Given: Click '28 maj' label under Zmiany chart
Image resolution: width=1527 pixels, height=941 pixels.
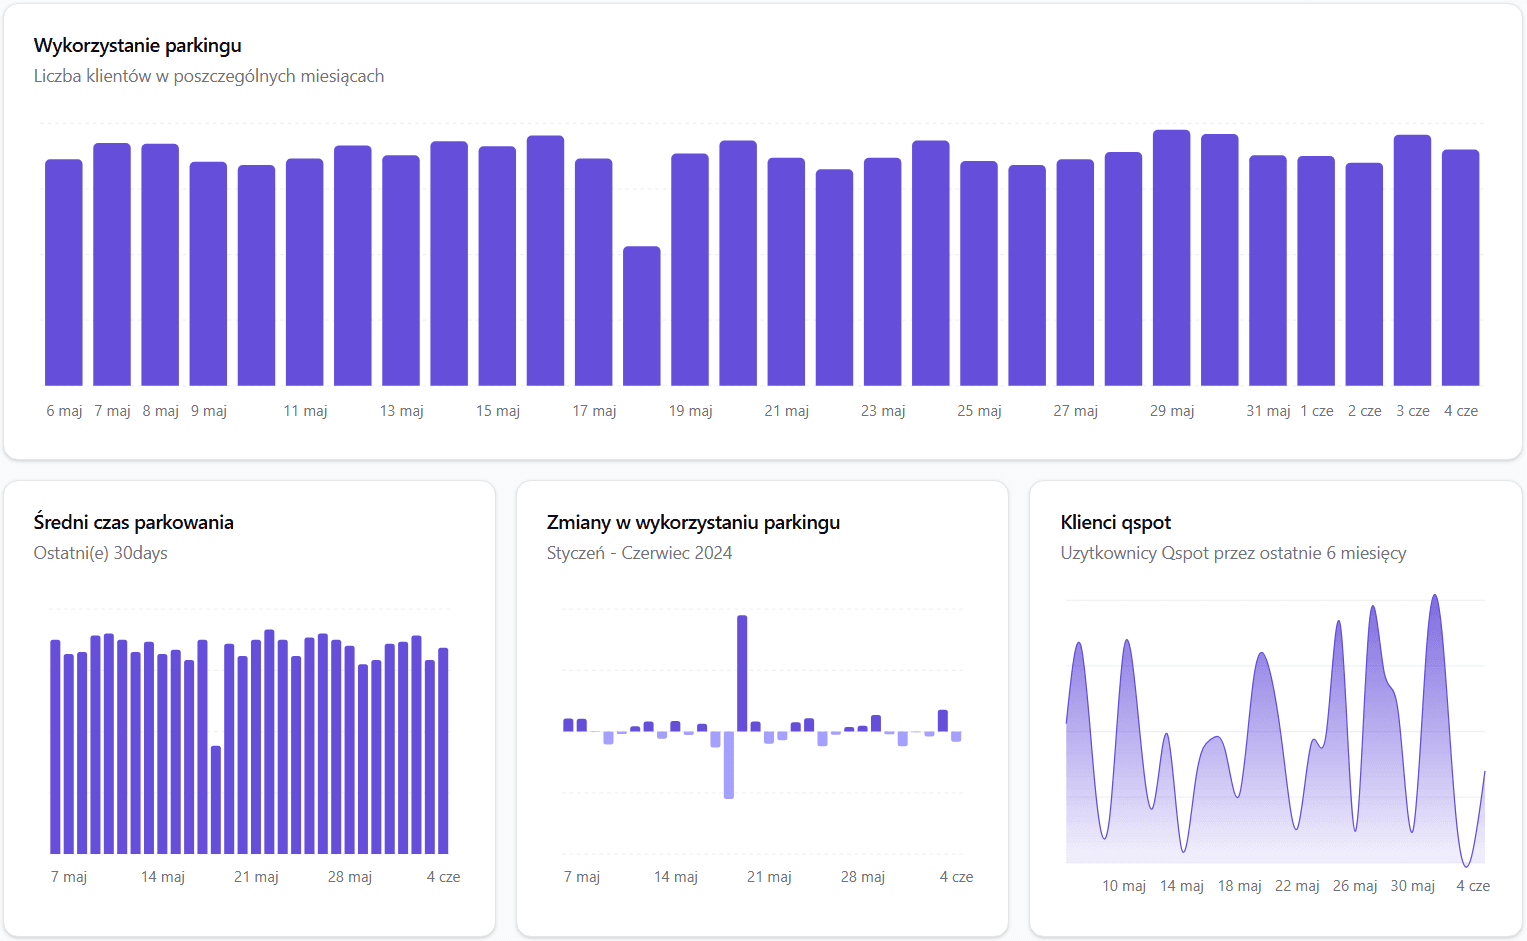Looking at the screenshot, I should click(x=863, y=877).
